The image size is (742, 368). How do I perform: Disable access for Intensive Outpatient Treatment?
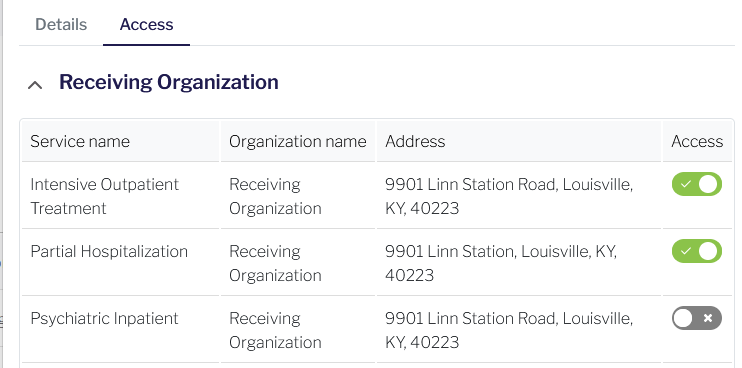point(697,184)
